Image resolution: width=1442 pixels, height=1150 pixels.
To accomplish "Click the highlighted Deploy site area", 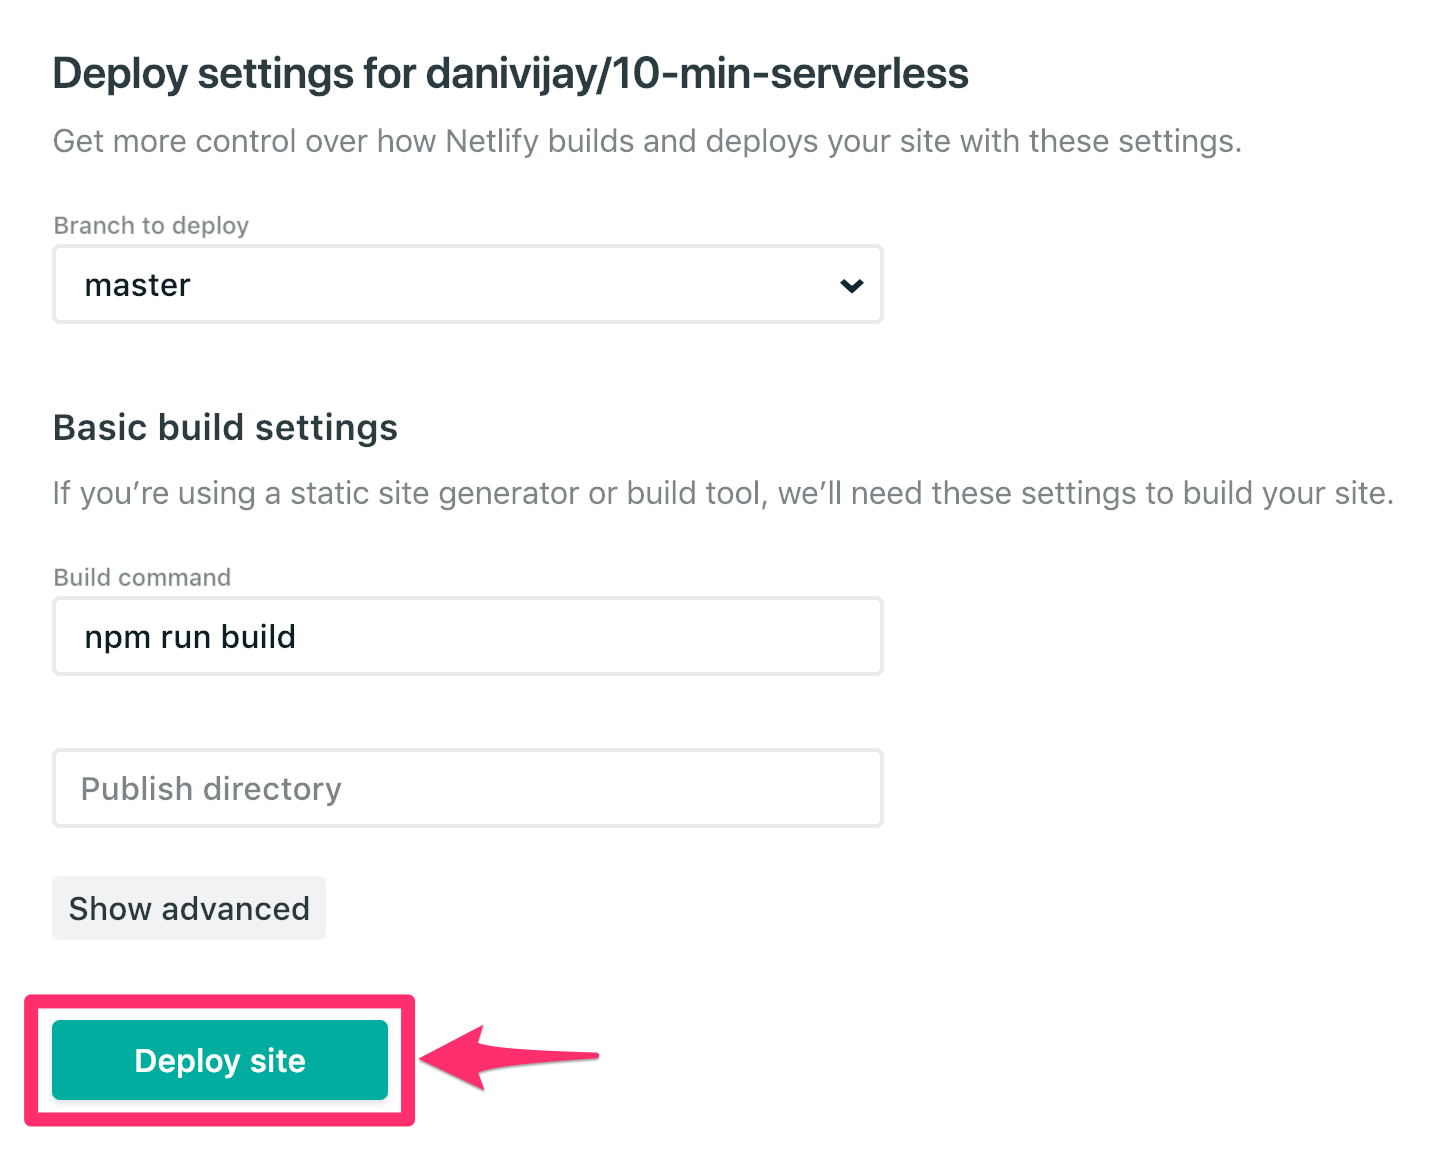I will pyautogui.click(x=219, y=1060).
